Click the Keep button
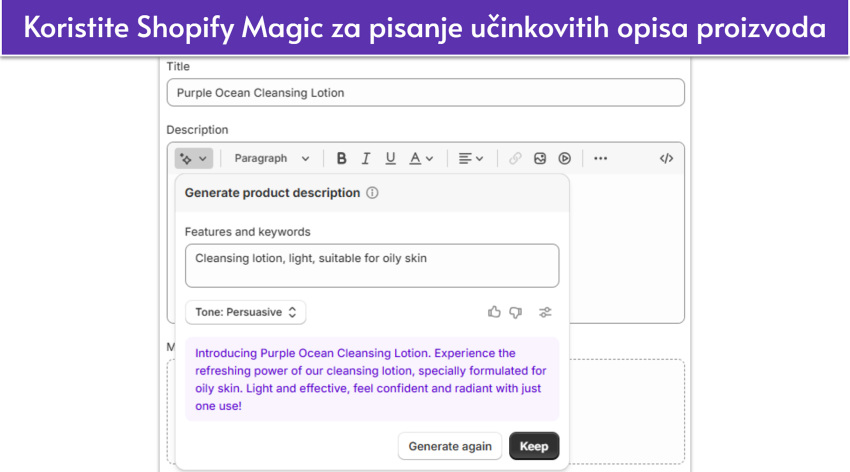The image size is (850, 472). click(534, 446)
